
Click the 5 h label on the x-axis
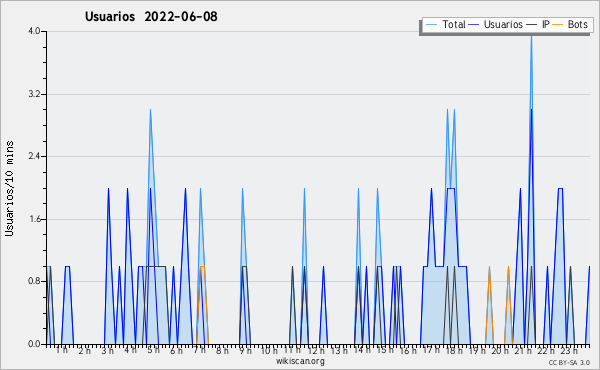[153, 350]
